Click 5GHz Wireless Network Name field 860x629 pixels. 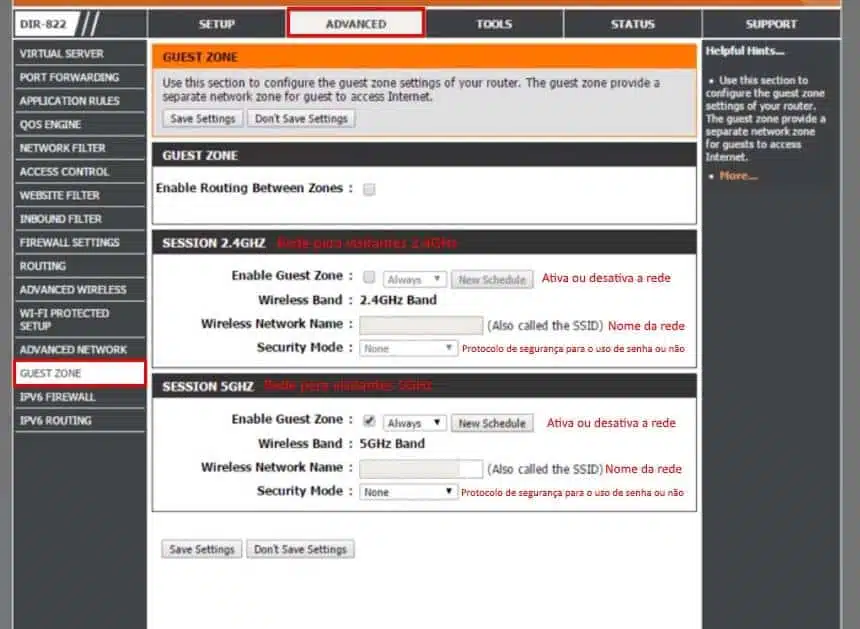[421, 469]
